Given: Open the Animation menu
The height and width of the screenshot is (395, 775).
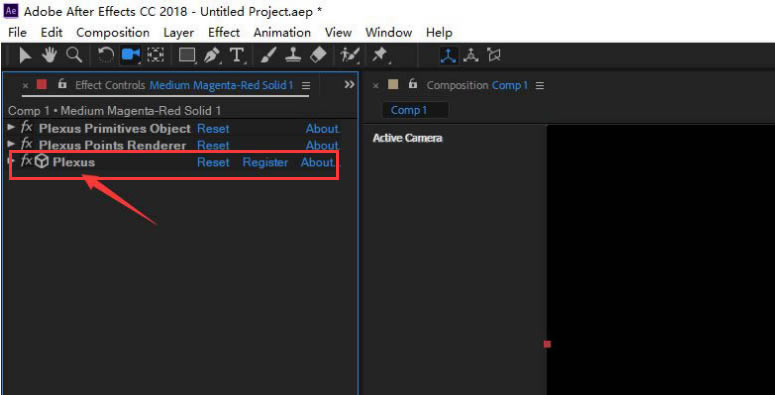Looking at the screenshot, I should [282, 33].
